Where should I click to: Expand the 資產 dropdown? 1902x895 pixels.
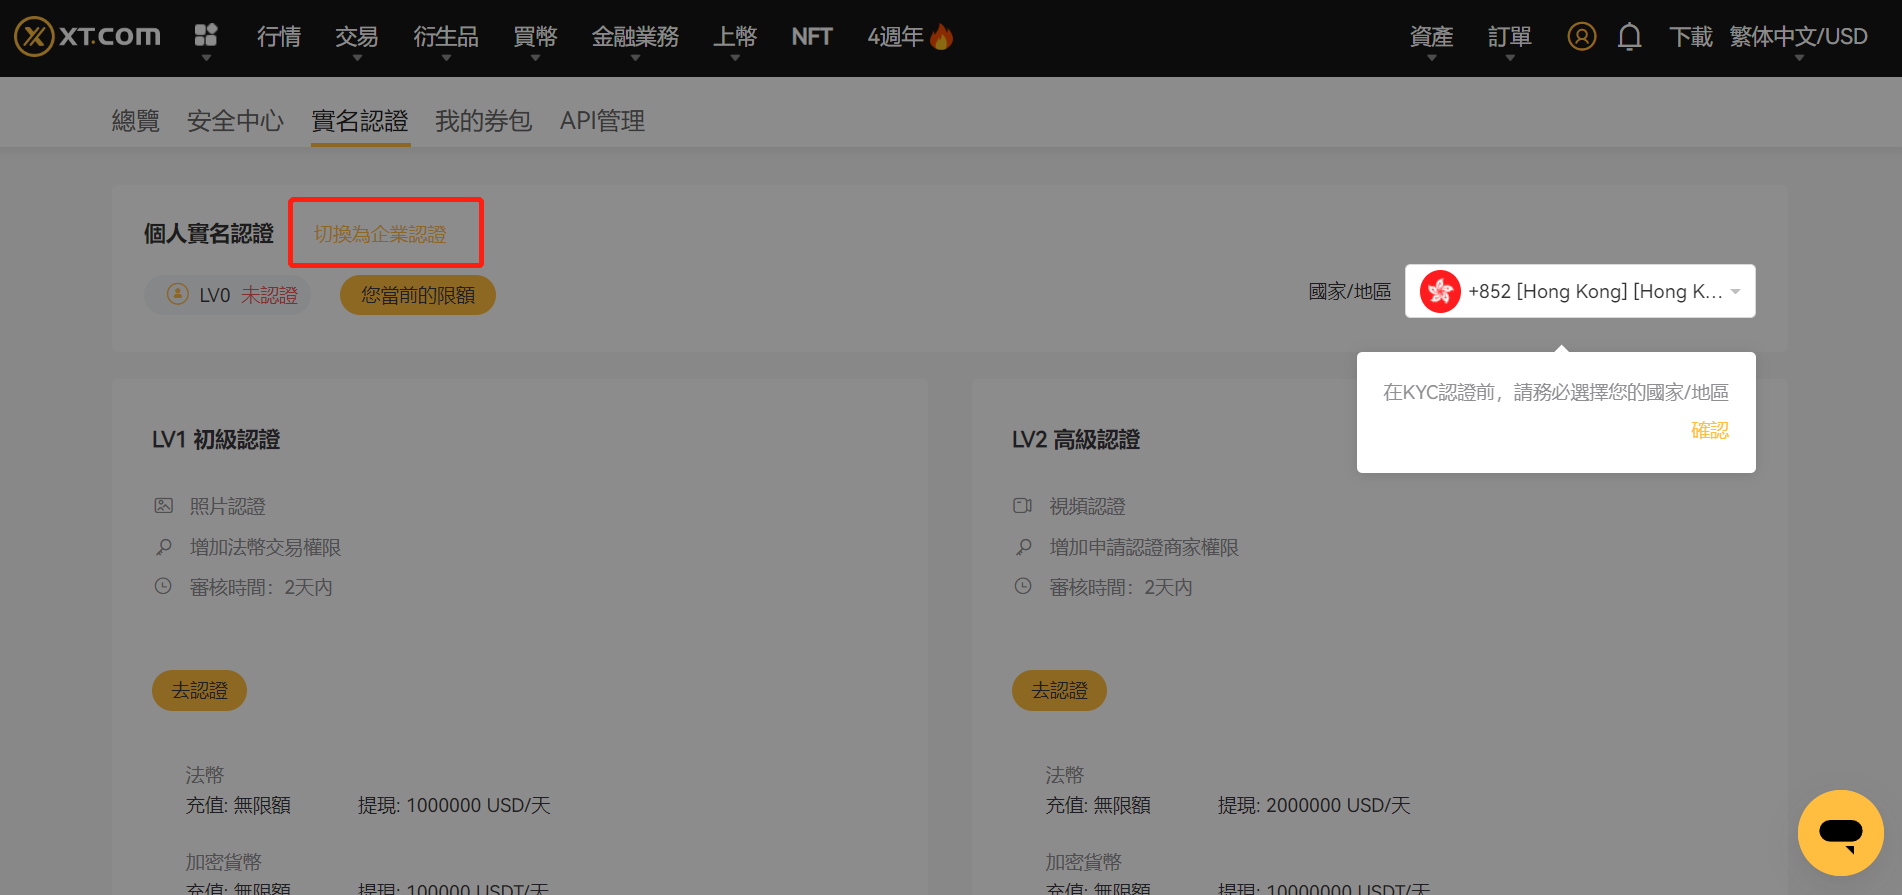pos(1431,37)
